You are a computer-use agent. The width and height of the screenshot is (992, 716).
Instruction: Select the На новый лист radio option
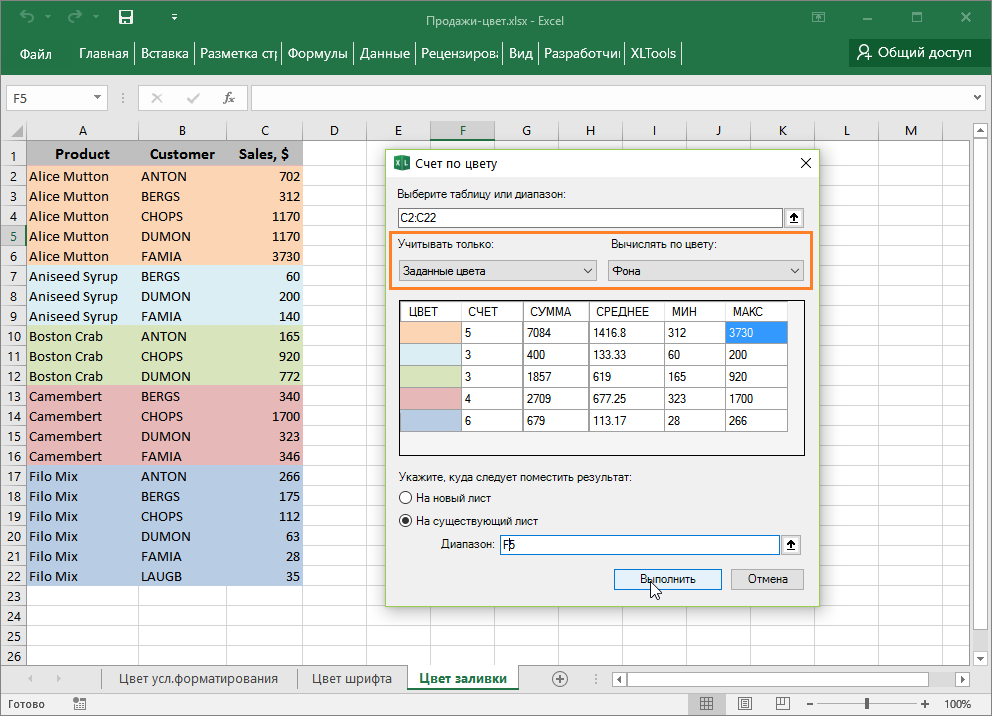[x=405, y=497]
